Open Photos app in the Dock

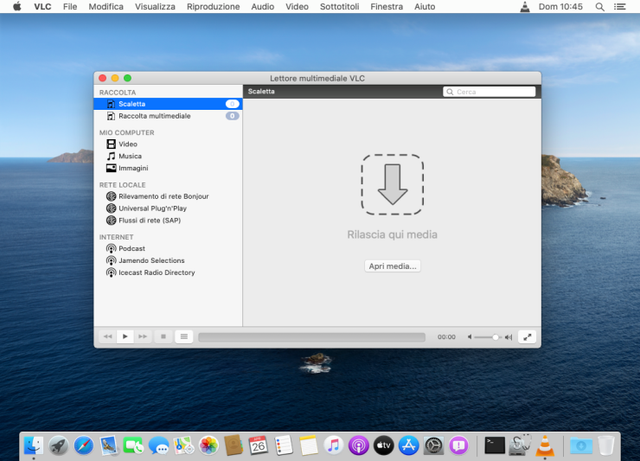click(209, 445)
